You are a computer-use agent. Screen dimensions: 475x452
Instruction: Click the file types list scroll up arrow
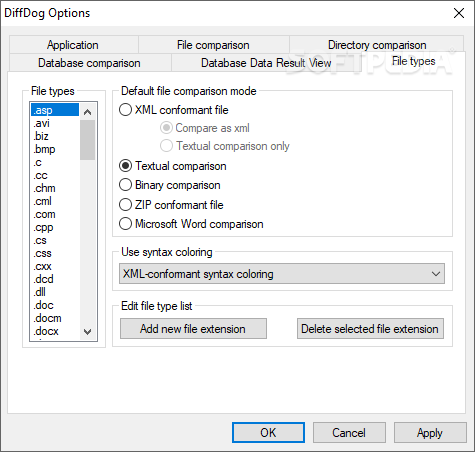[88, 112]
